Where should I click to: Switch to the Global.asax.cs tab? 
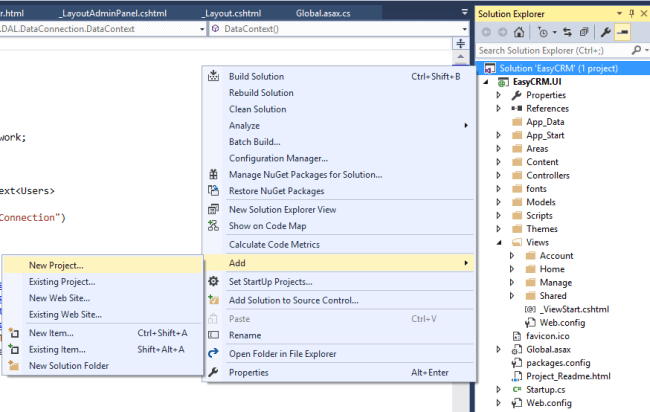click(323, 13)
